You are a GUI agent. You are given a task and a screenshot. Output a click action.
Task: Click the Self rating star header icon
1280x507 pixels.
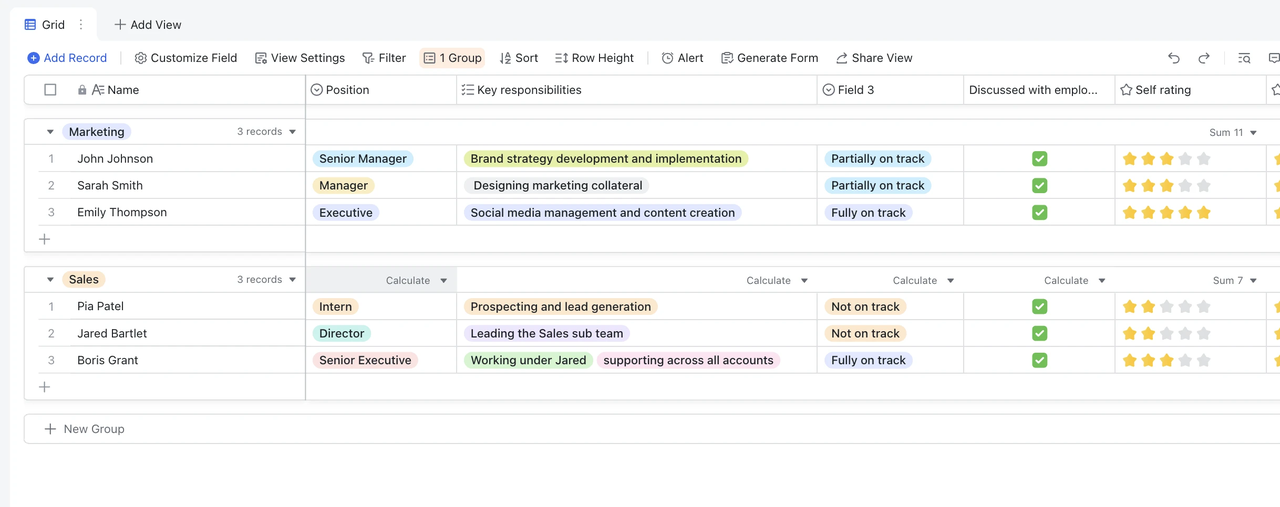[1126, 90]
